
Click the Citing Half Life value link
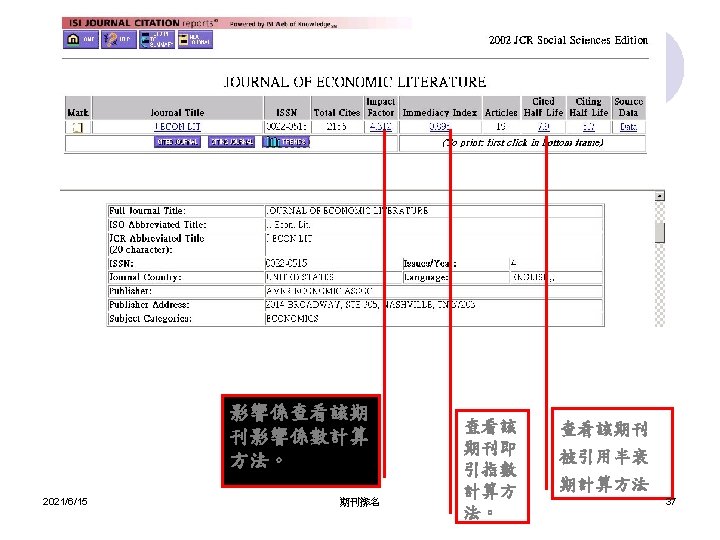(x=589, y=127)
